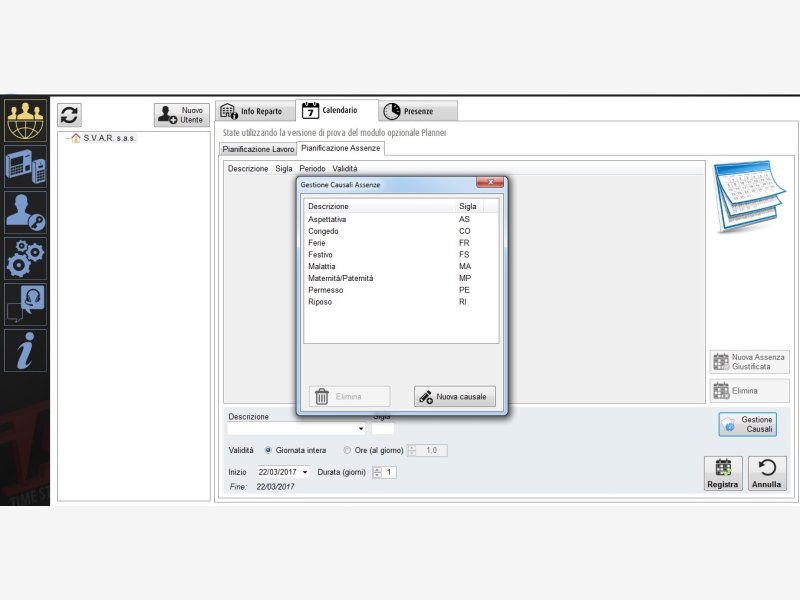This screenshot has height=600, width=800.
Task: Open the user access key sidebar icon
Action: tap(25, 212)
